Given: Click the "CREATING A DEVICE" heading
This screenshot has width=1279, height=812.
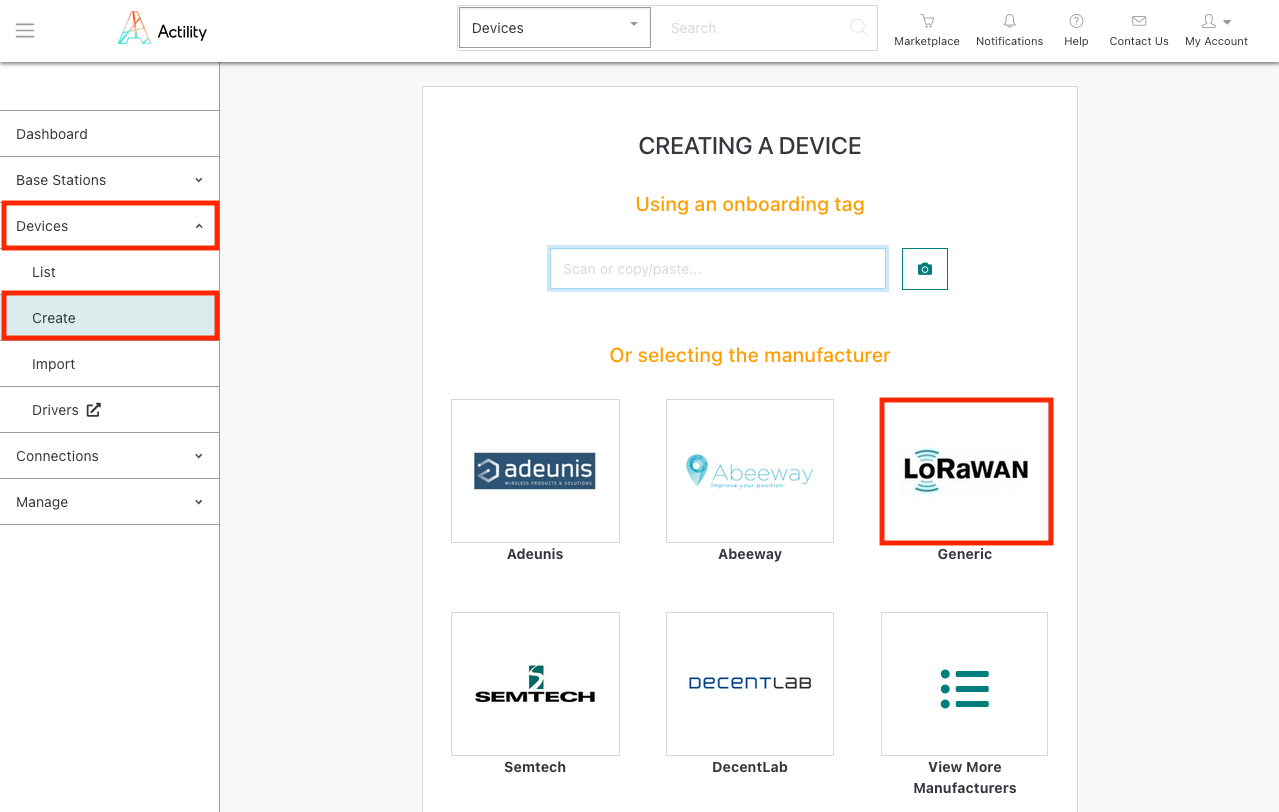Looking at the screenshot, I should 750,146.
